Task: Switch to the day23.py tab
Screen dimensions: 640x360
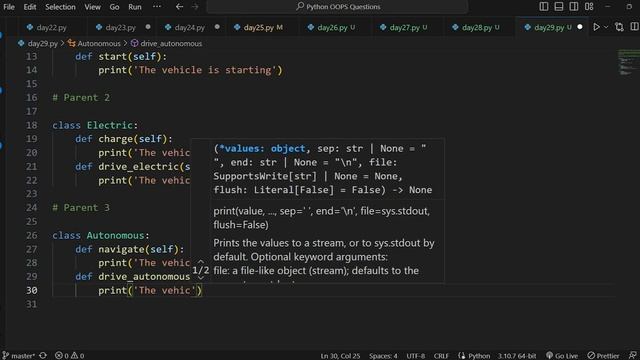Action: point(120,27)
